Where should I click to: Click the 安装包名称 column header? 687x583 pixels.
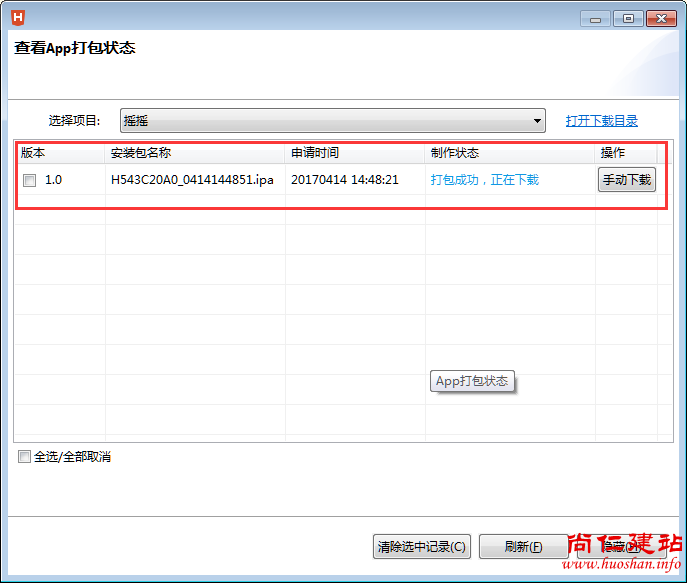[x=141, y=153]
